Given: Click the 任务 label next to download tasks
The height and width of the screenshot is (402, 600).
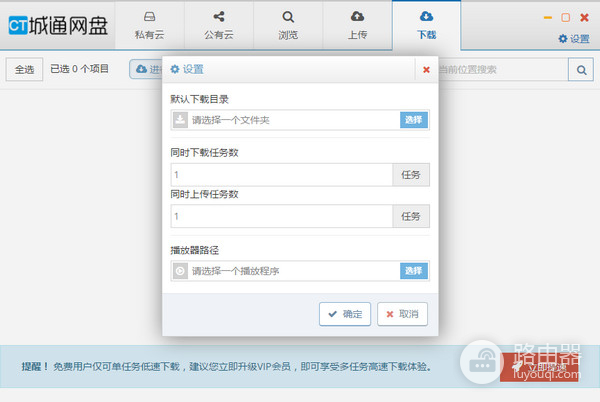Looking at the screenshot, I should [x=411, y=175].
